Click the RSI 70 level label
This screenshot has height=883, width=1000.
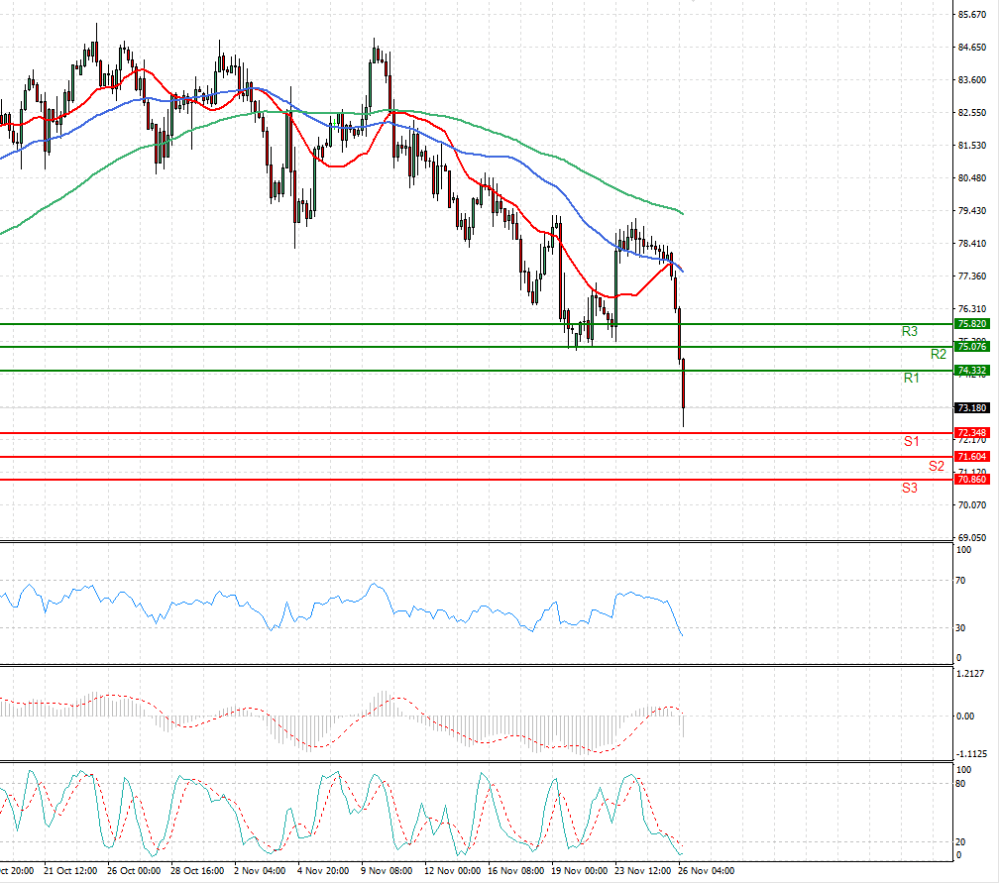[960, 581]
